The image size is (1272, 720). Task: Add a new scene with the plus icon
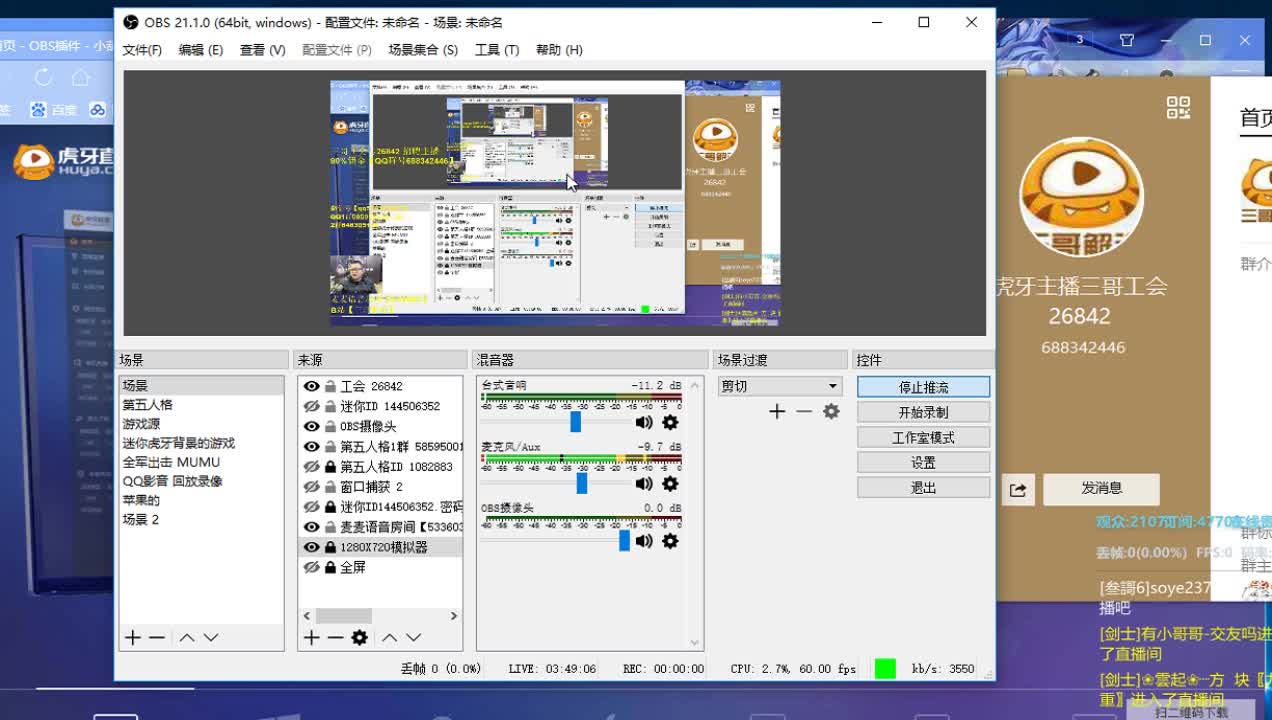(131, 637)
